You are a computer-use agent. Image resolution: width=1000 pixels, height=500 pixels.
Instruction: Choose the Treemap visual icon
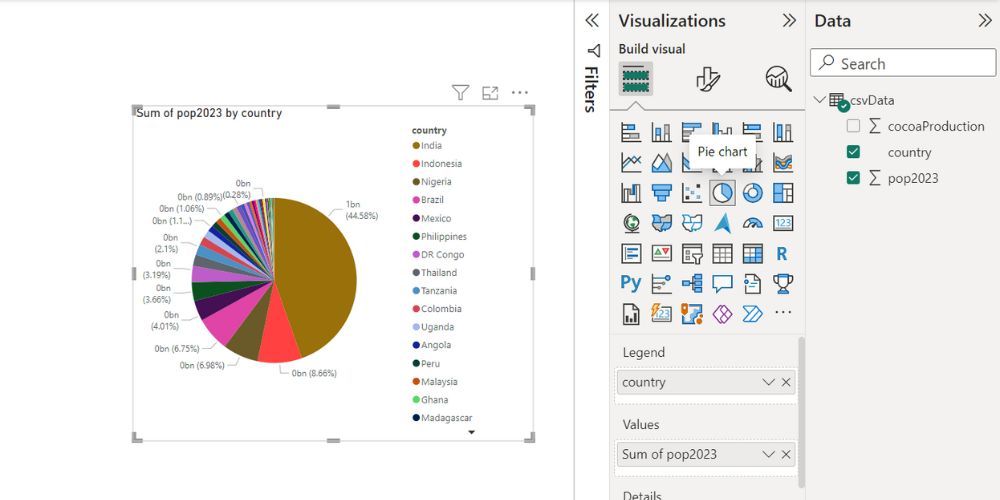(783, 193)
